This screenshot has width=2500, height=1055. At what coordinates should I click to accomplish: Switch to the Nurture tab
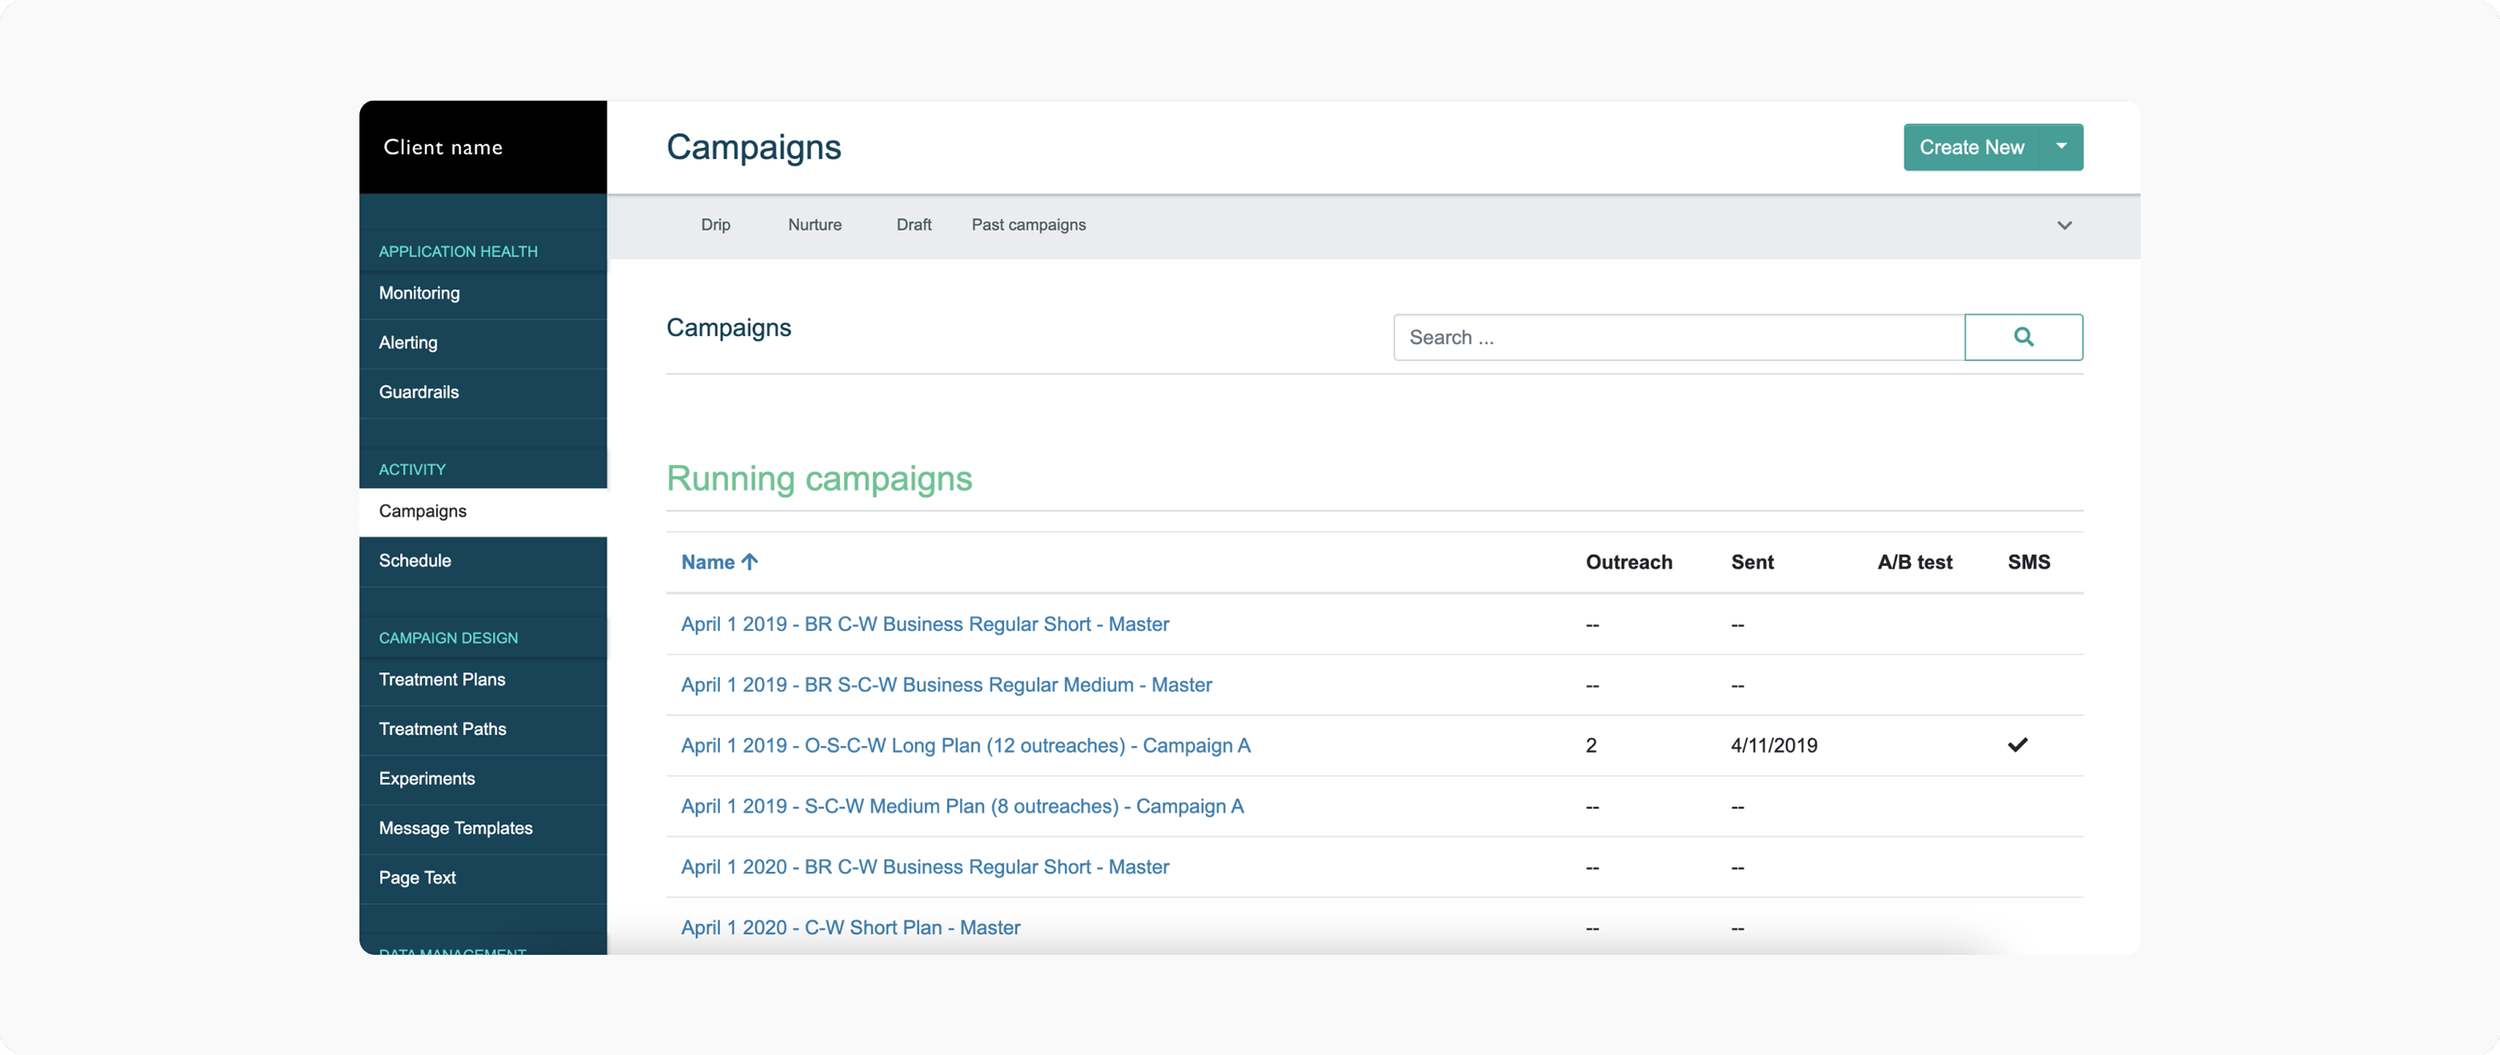[x=815, y=225]
